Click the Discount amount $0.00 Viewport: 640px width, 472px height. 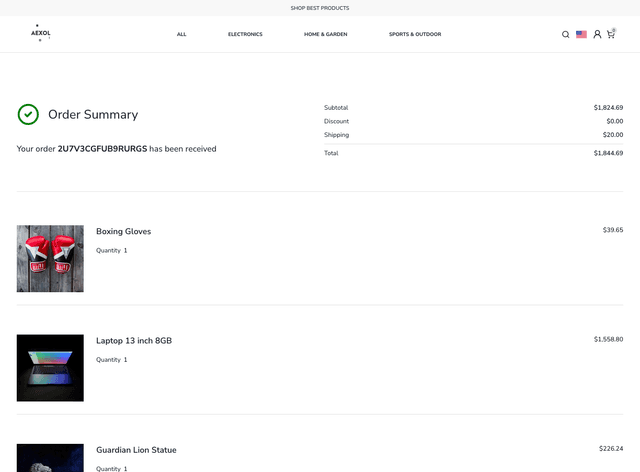[x=615, y=121]
